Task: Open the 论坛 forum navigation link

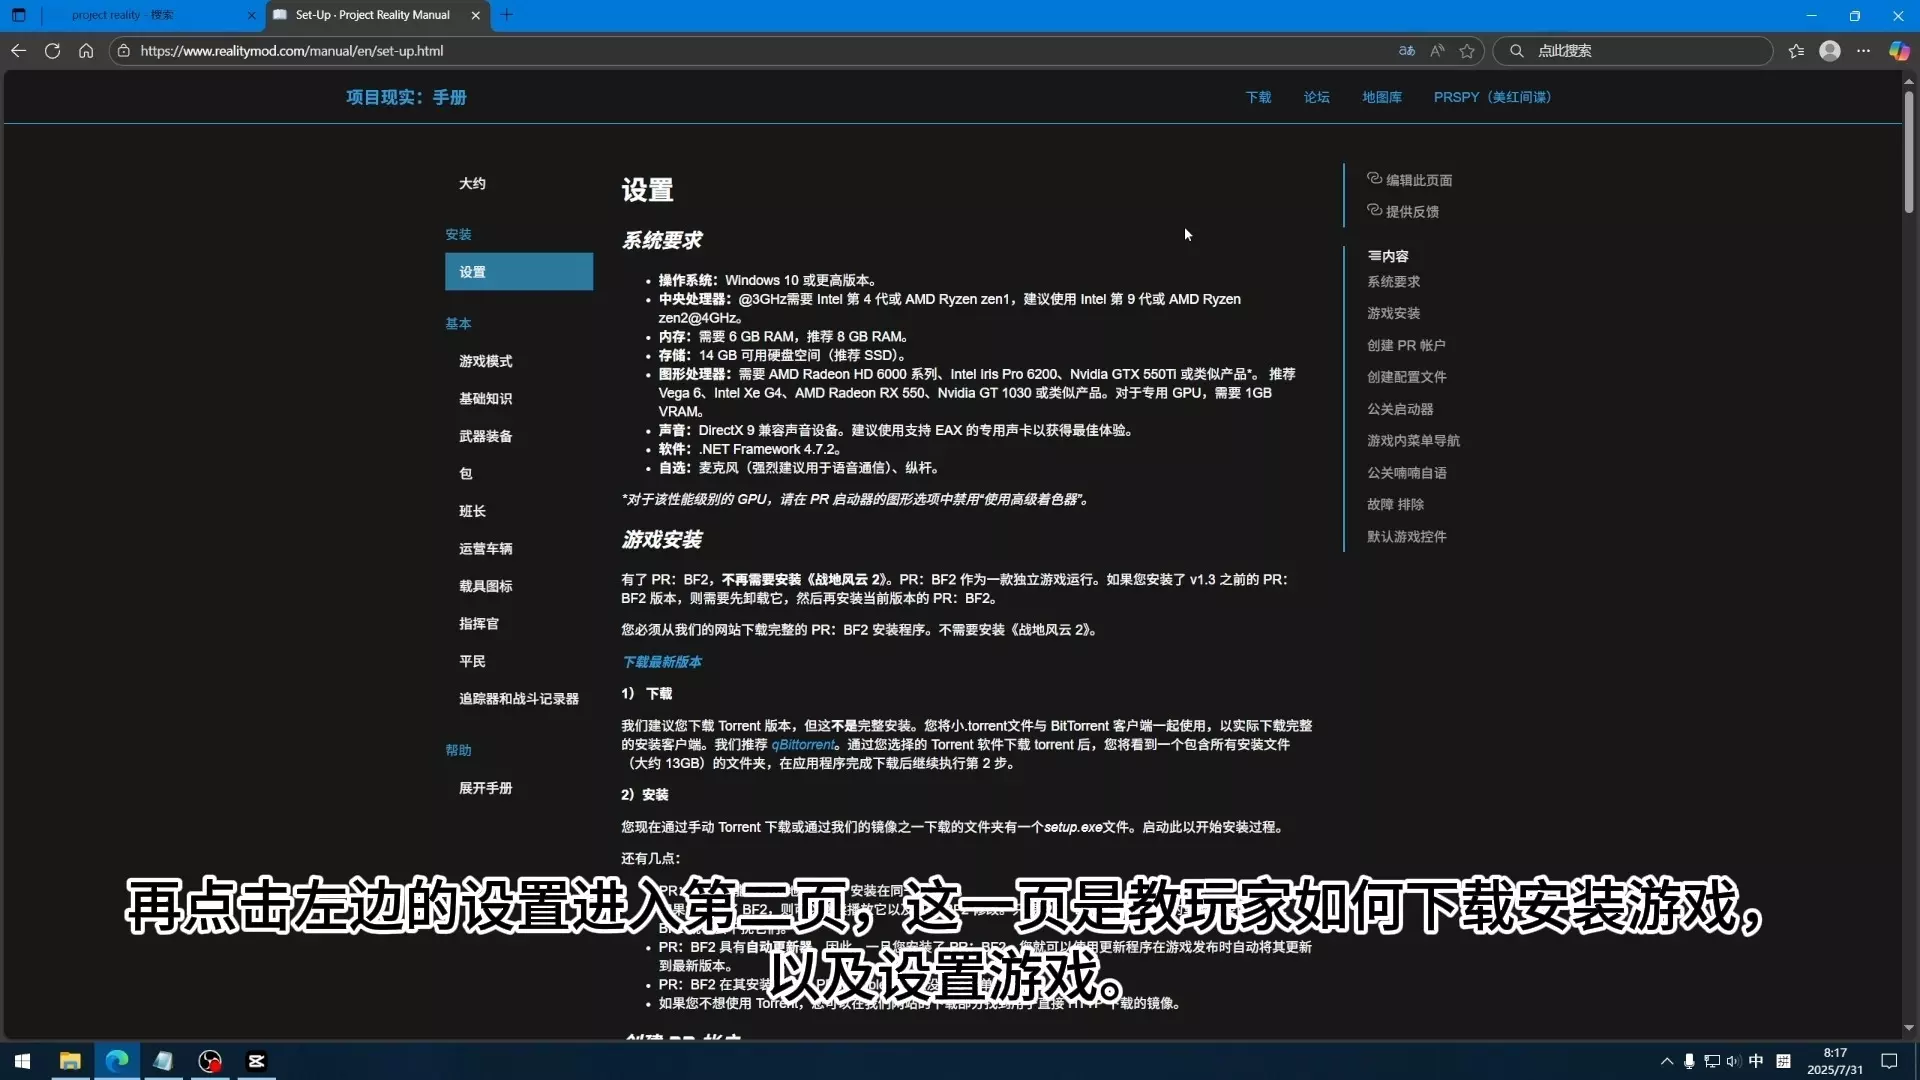Action: 1316,97
